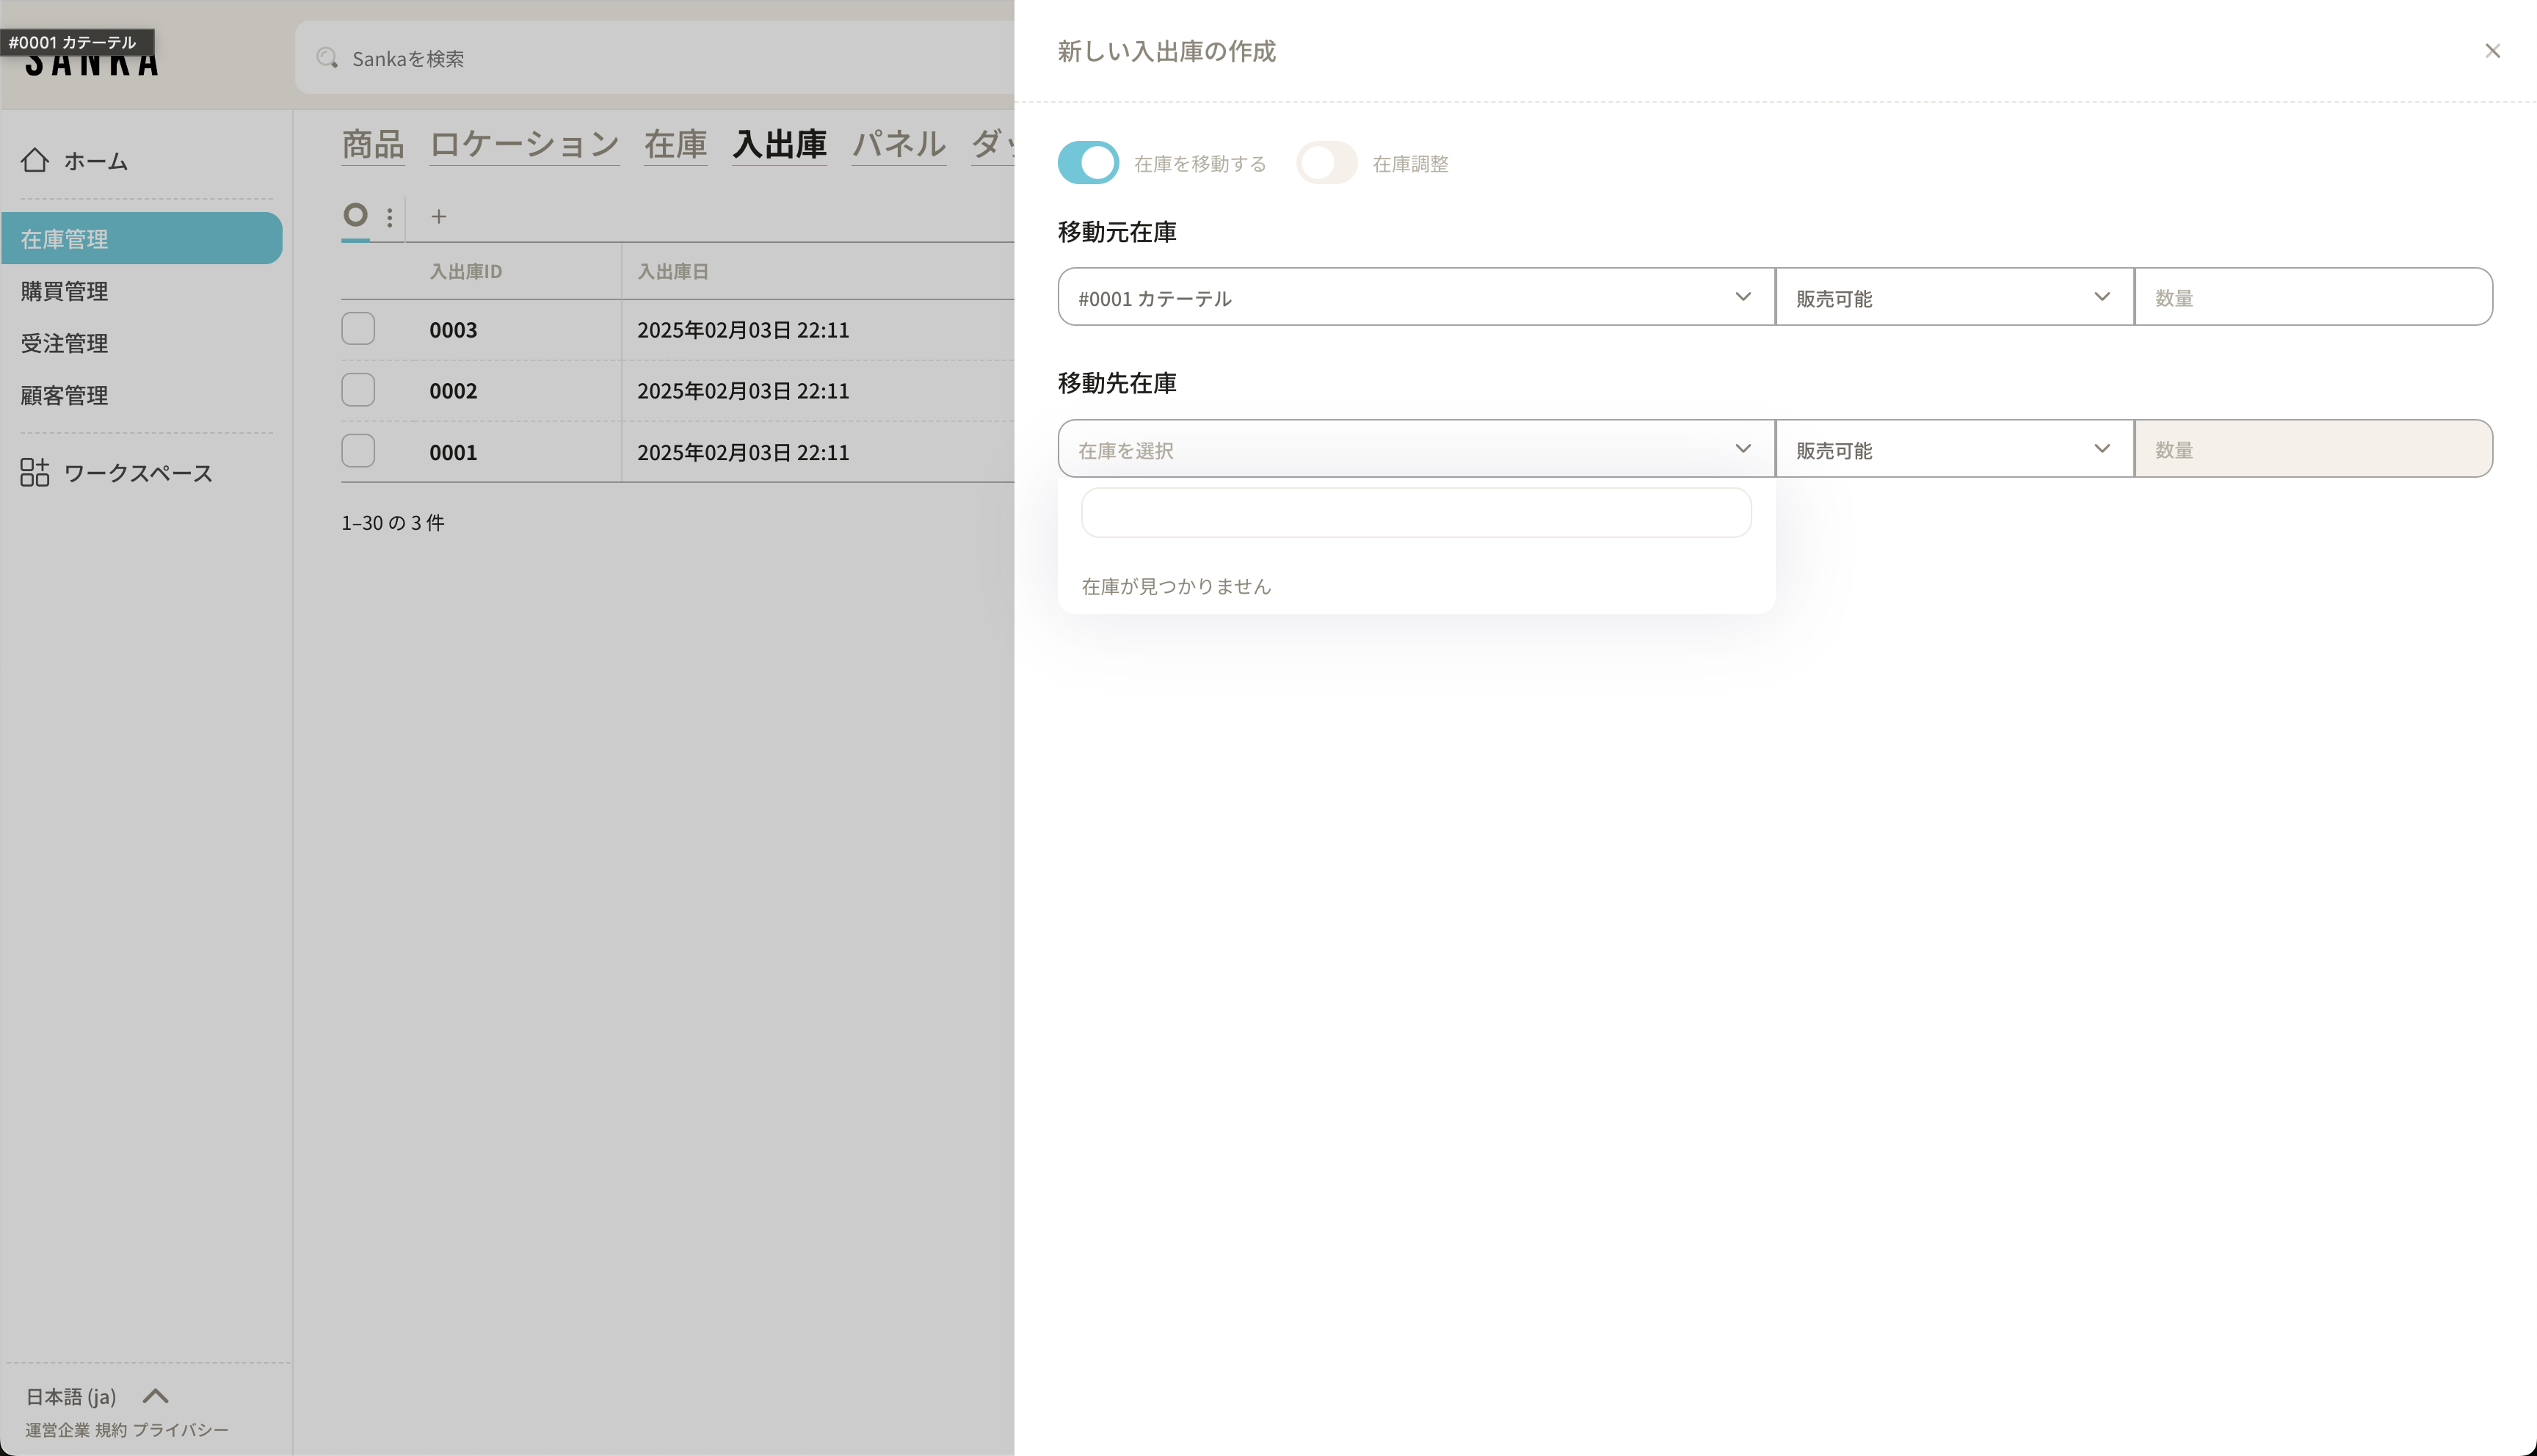Check the box for row 0003
The height and width of the screenshot is (1456, 2537).
(358, 329)
